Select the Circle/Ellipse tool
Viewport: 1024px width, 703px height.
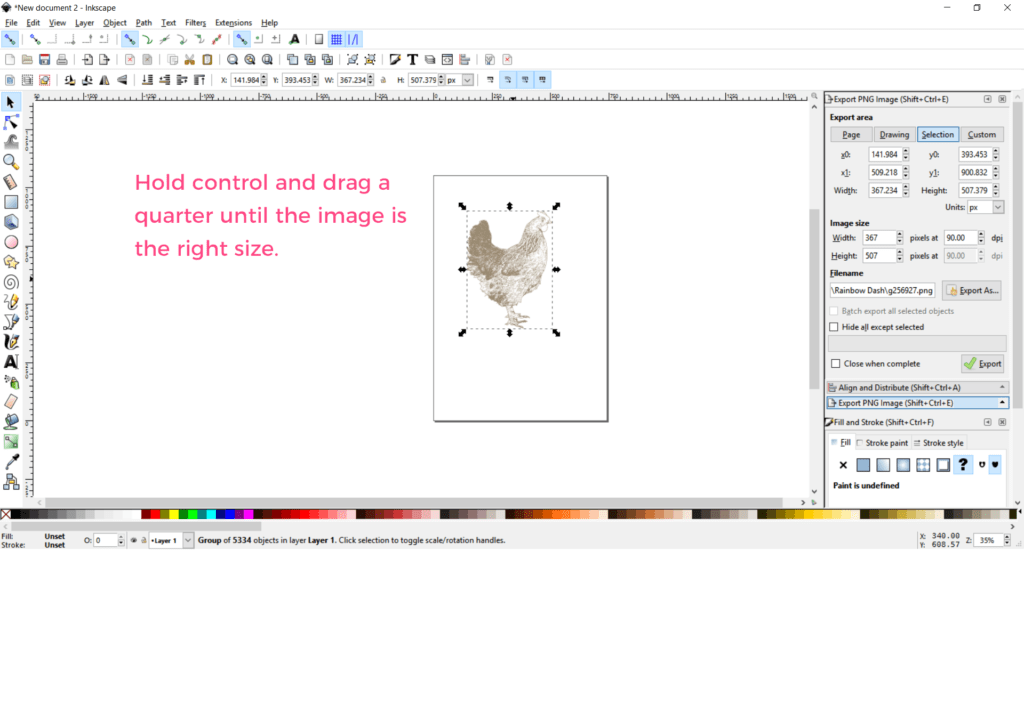[x=10, y=242]
